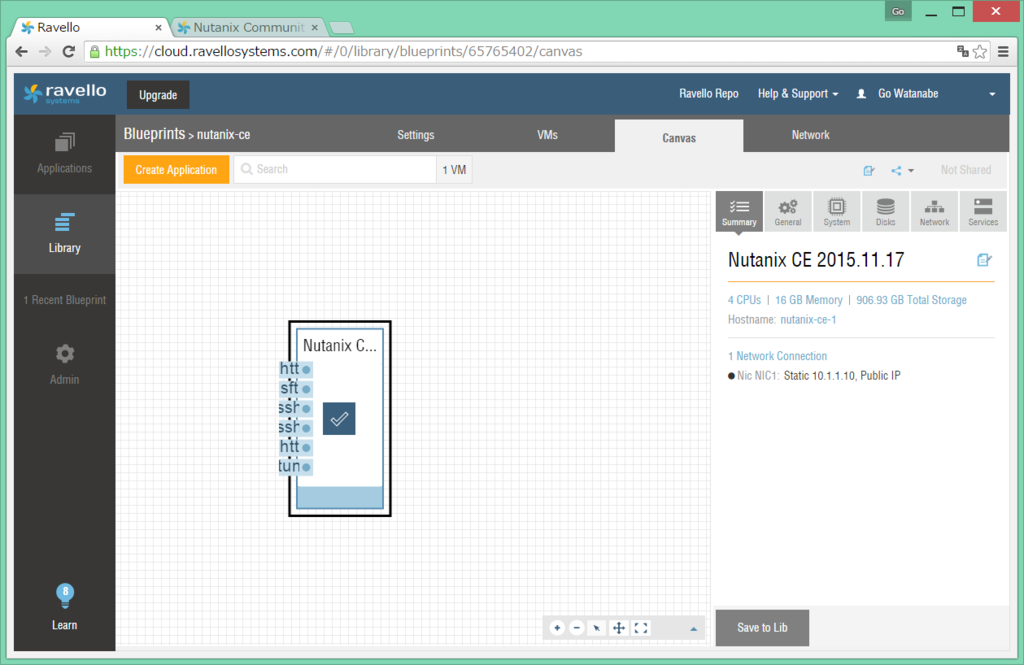Bookmark this page with the star icon
Viewport: 1024px width, 665px height.
980,52
